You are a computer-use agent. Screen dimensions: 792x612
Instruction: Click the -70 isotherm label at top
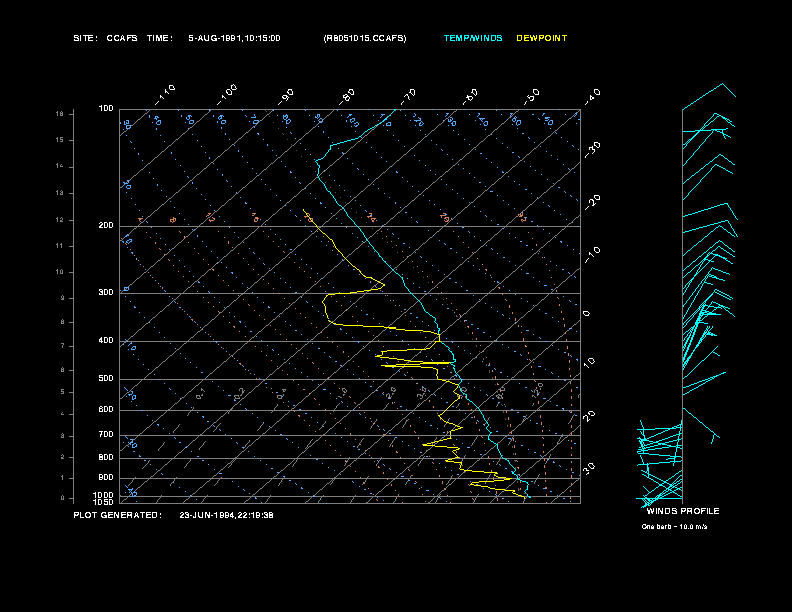point(409,96)
